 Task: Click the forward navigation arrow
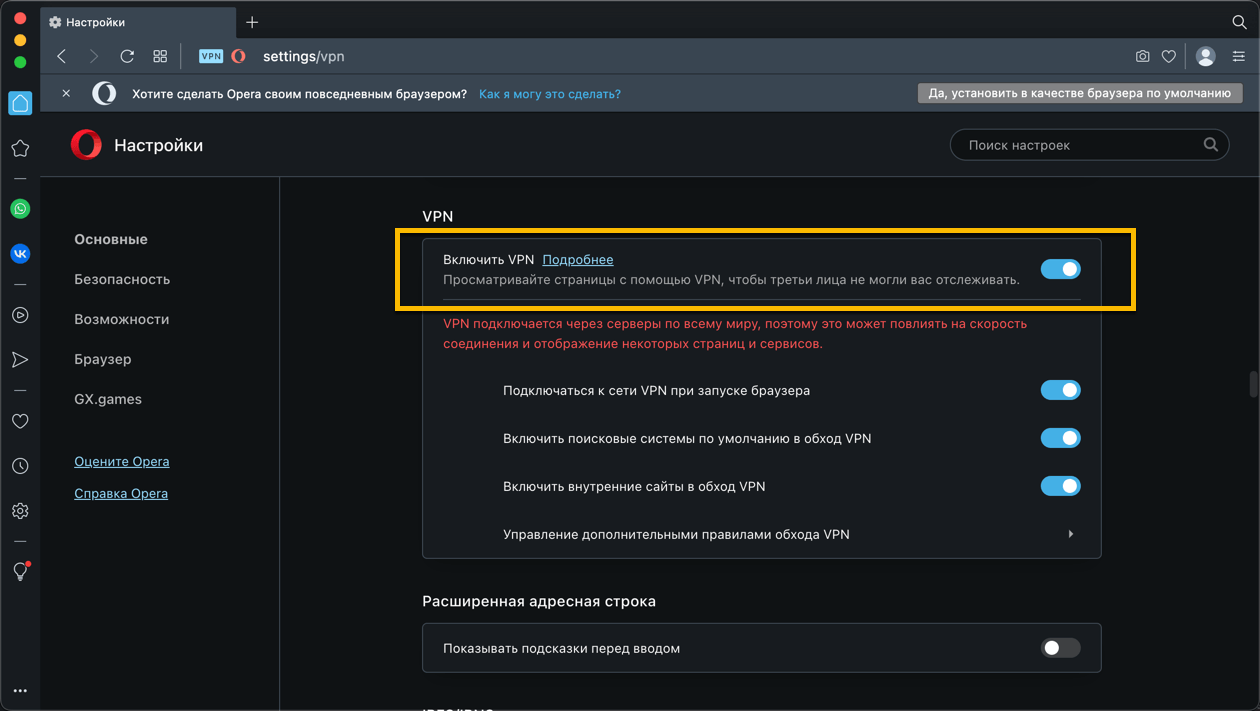click(x=94, y=56)
